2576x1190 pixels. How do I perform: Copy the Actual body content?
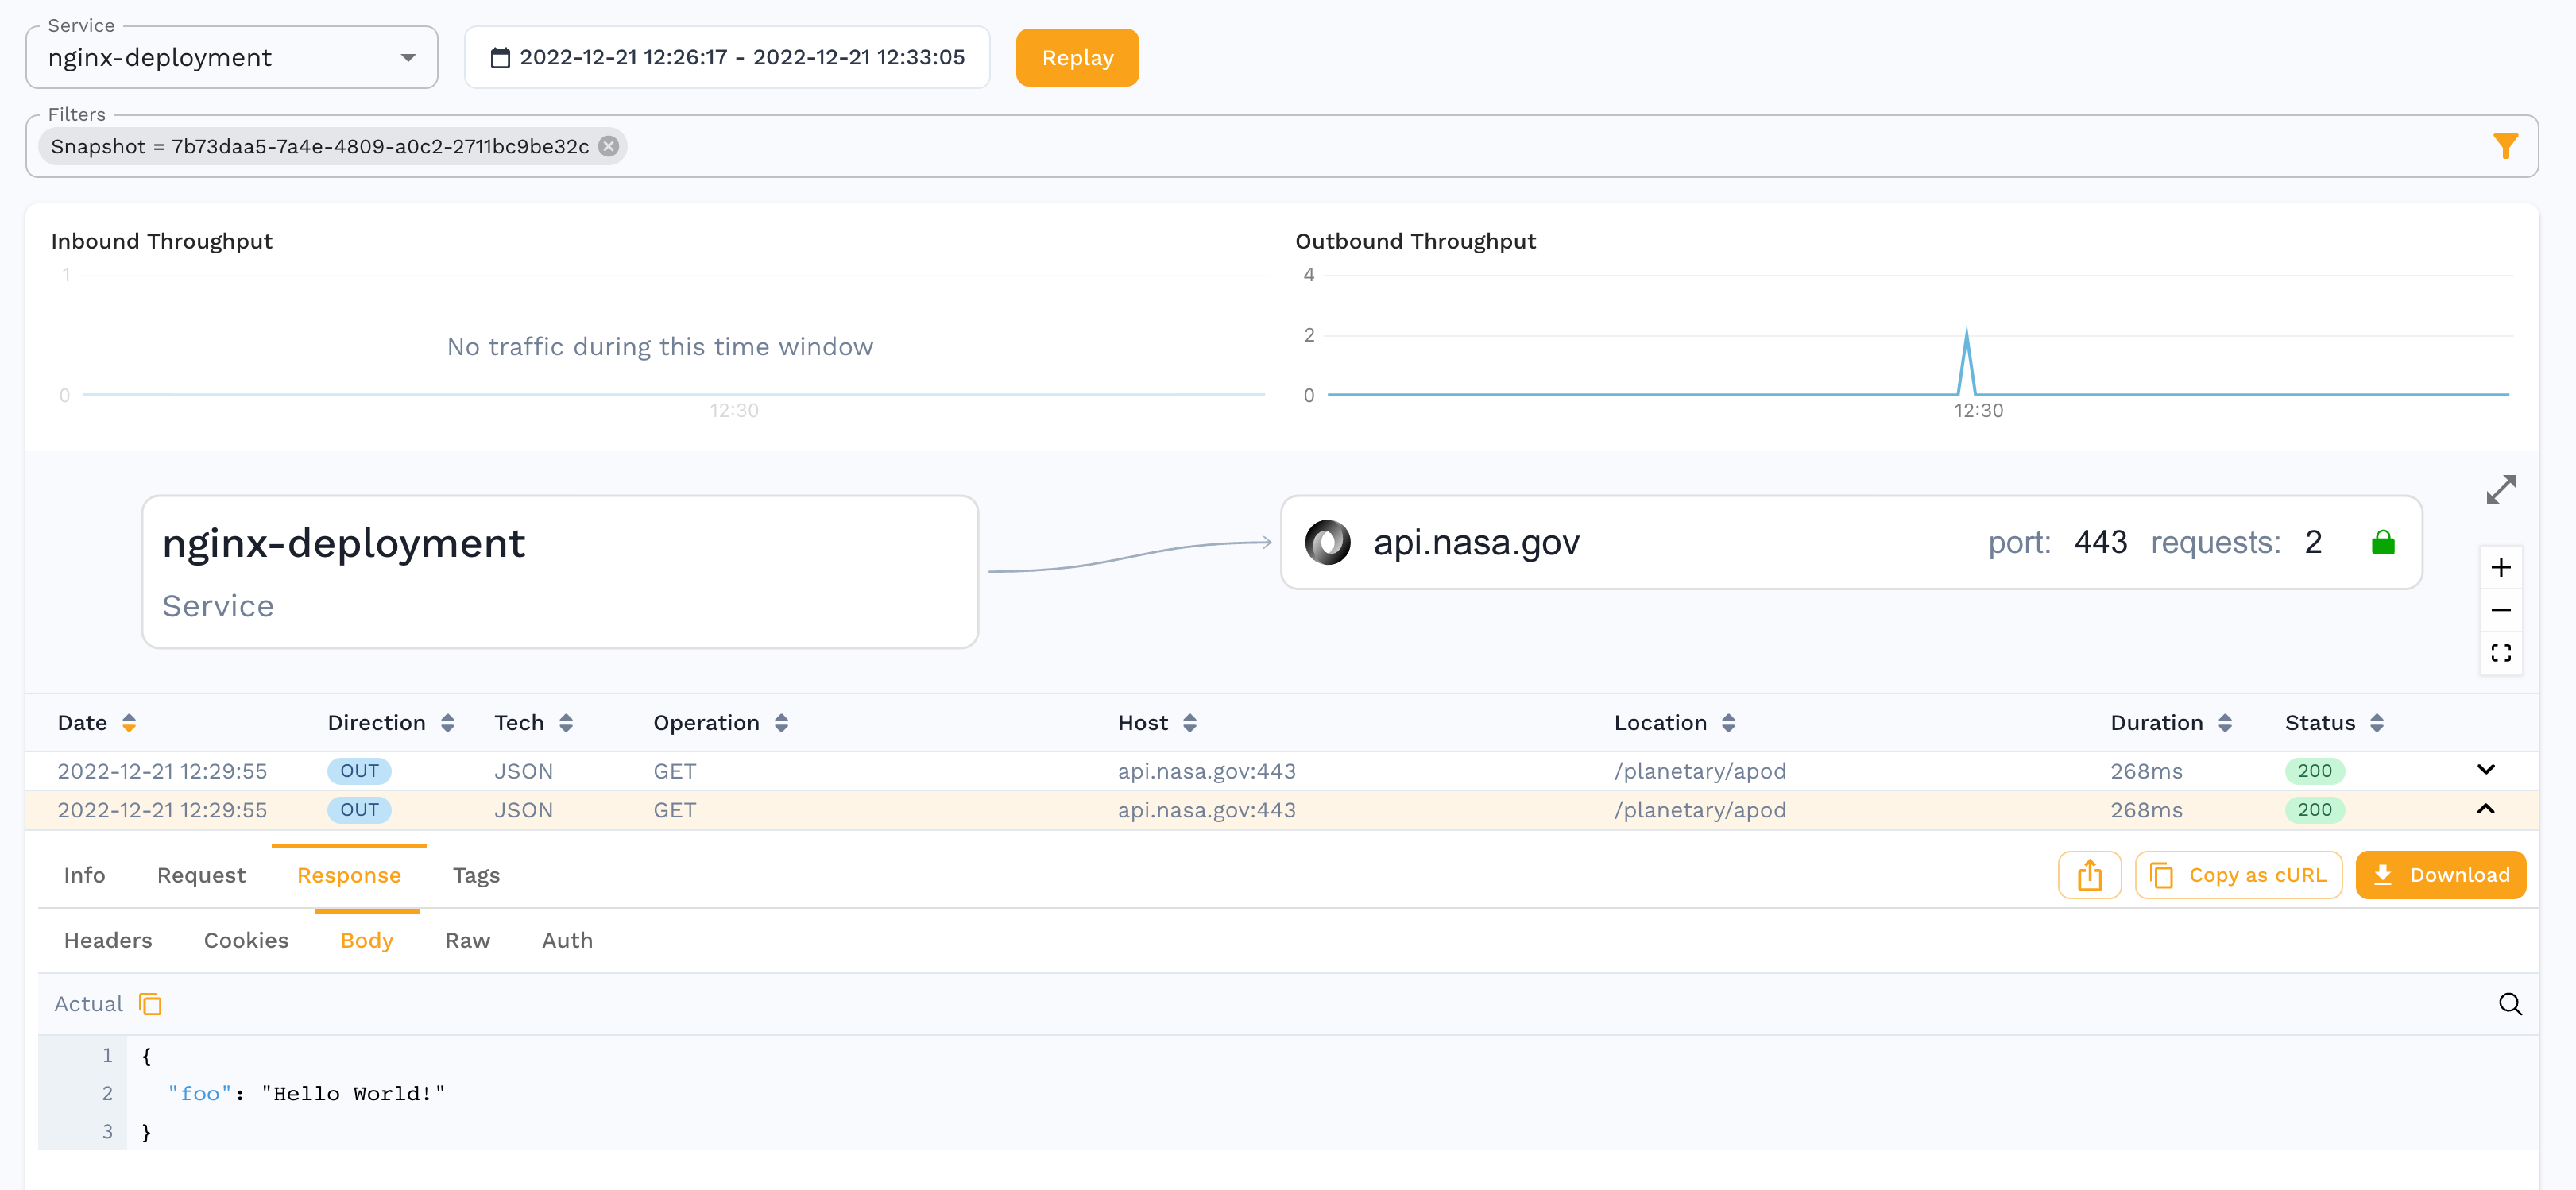[x=150, y=1004]
